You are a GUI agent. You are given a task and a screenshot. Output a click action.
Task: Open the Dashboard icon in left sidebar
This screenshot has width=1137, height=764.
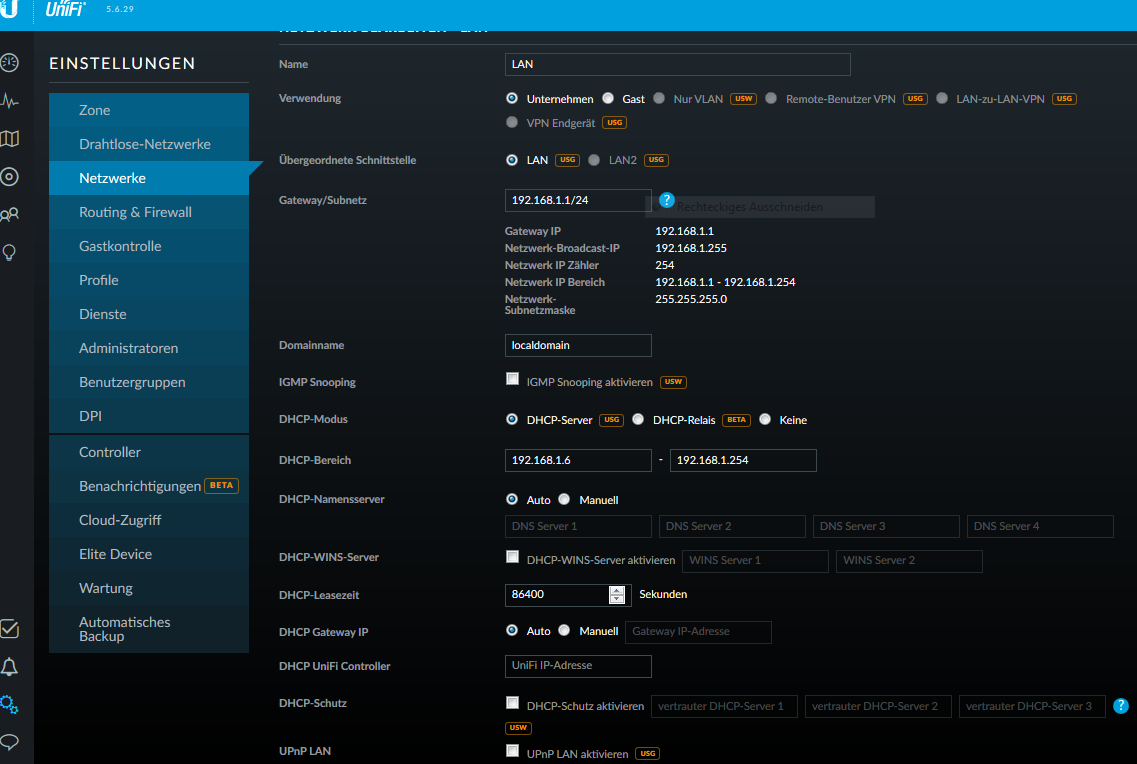click(x=9, y=63)
